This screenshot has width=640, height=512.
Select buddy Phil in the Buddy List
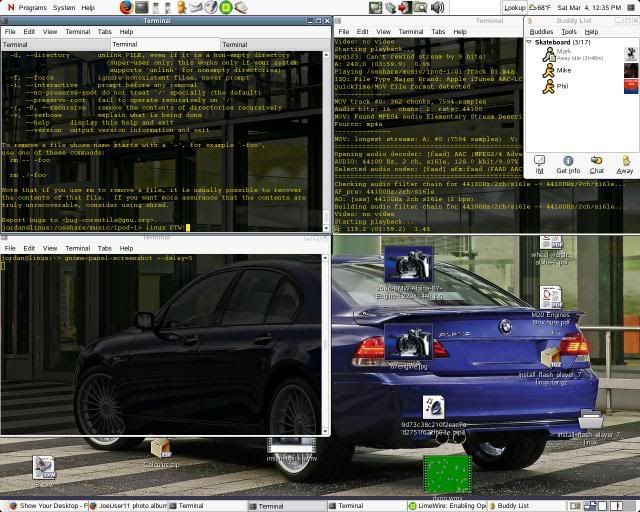(582, 86)
